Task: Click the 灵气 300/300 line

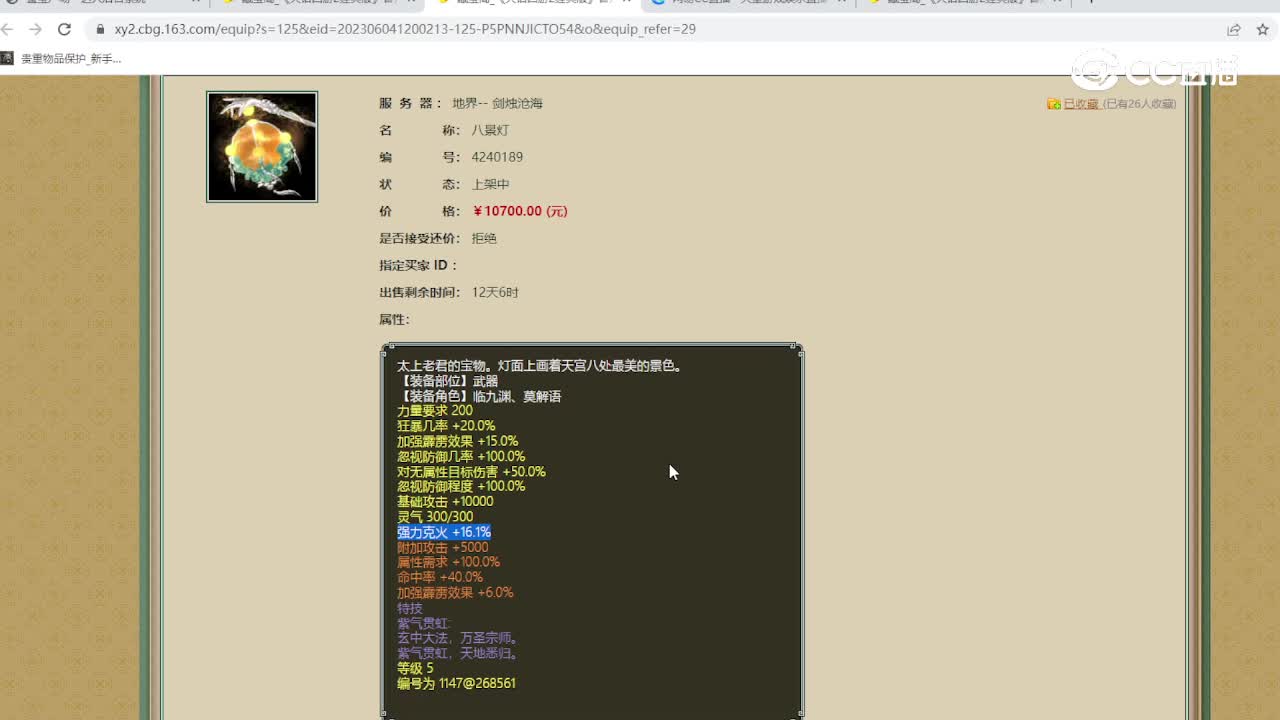Action: point(435,517)
